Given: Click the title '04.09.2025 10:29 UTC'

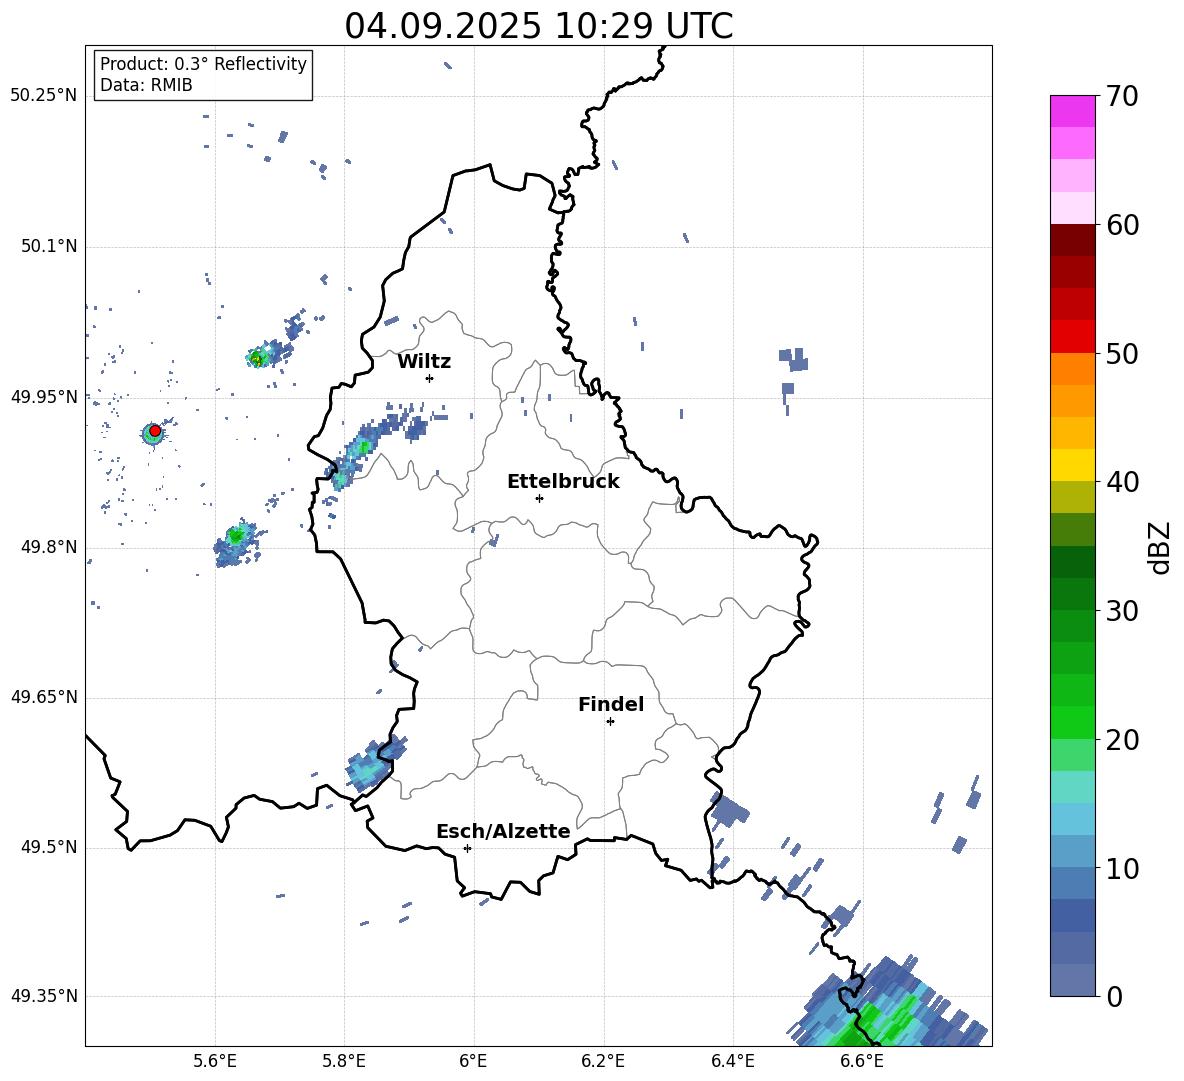Looking at the screenshot, I should point(538,26).
